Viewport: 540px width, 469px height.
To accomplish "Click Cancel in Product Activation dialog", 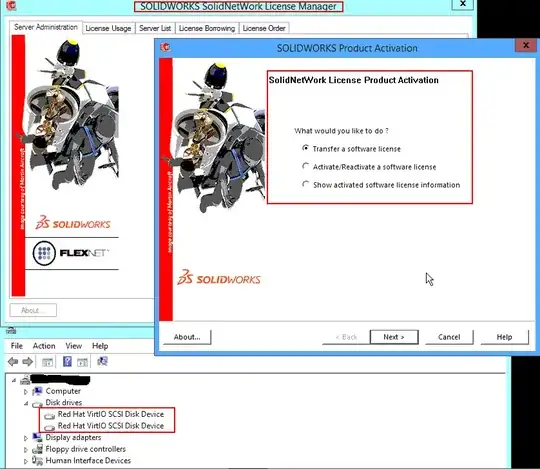I will [x=449, y=337].
